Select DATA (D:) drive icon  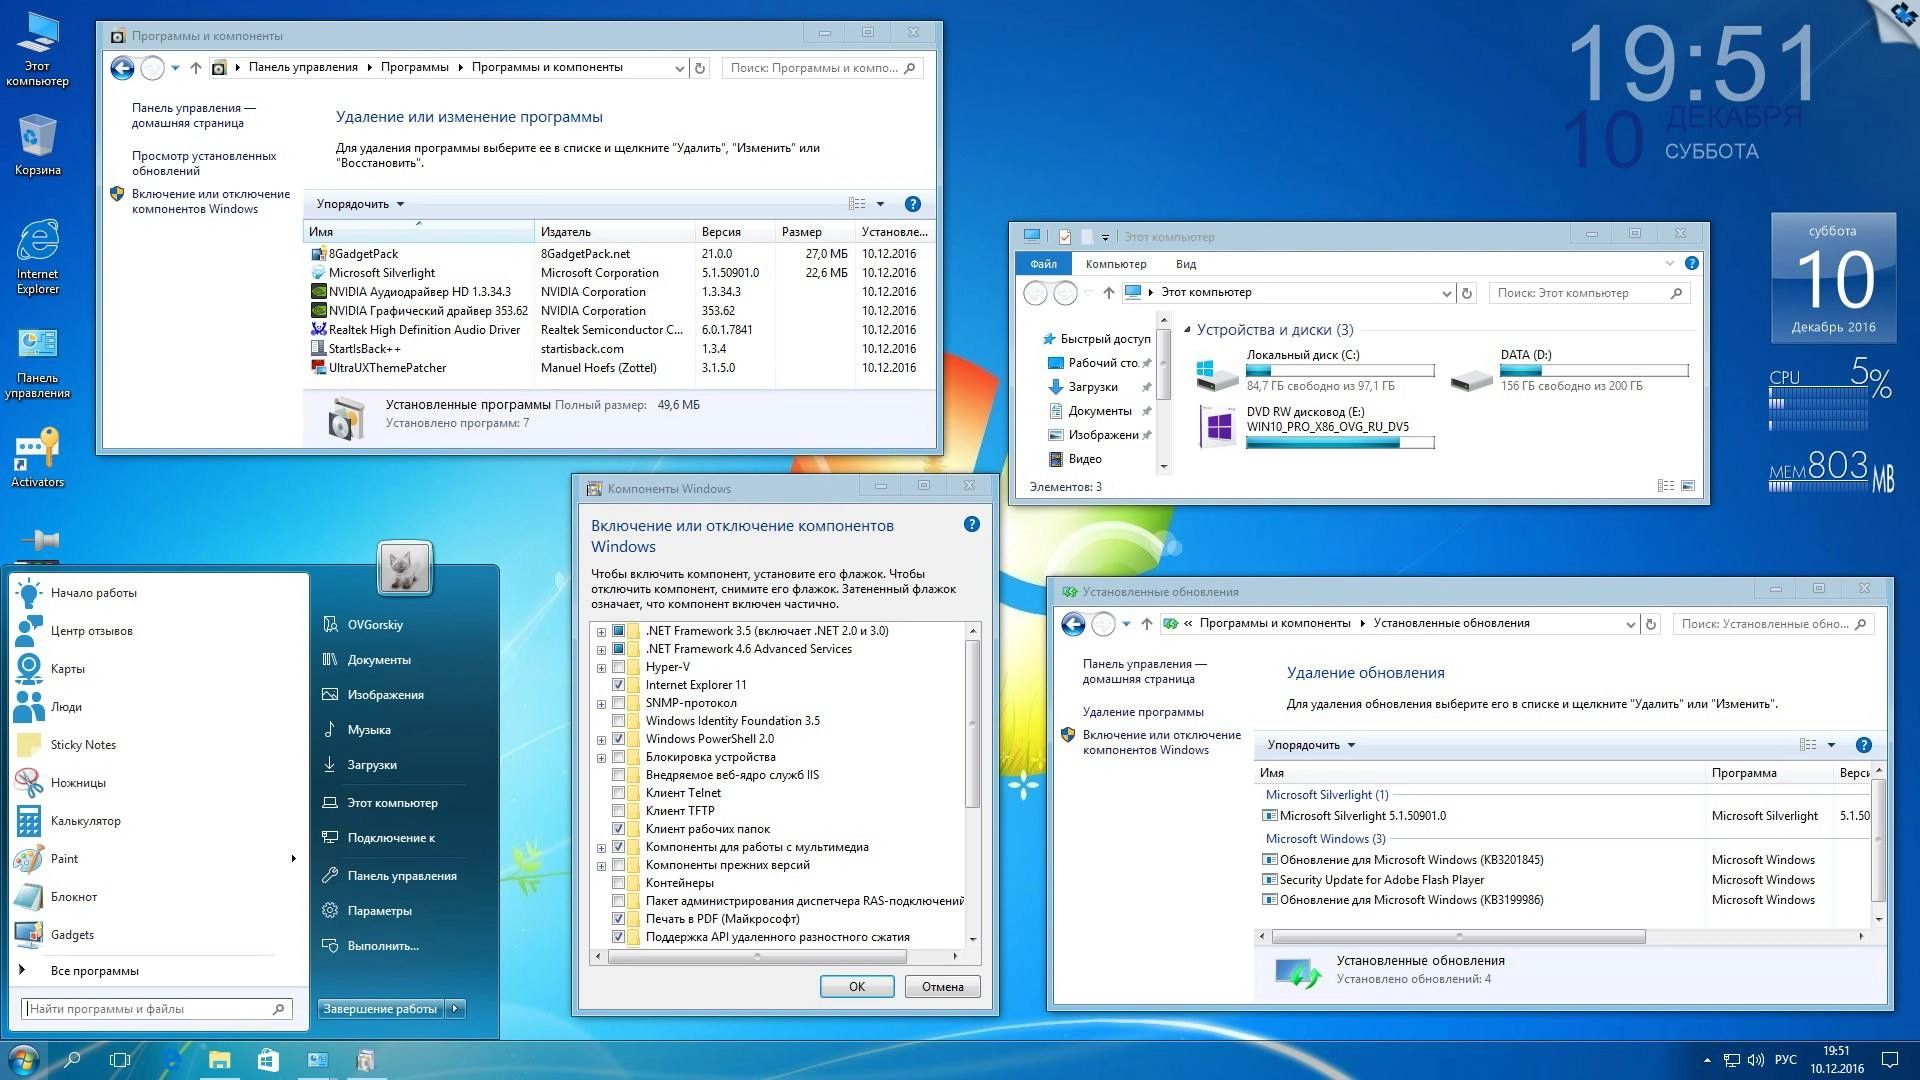(1471, 378)
